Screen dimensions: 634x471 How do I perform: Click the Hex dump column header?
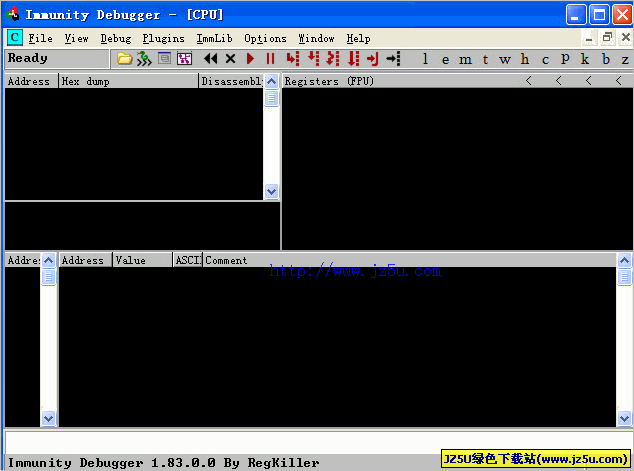(x=128, y=81)
